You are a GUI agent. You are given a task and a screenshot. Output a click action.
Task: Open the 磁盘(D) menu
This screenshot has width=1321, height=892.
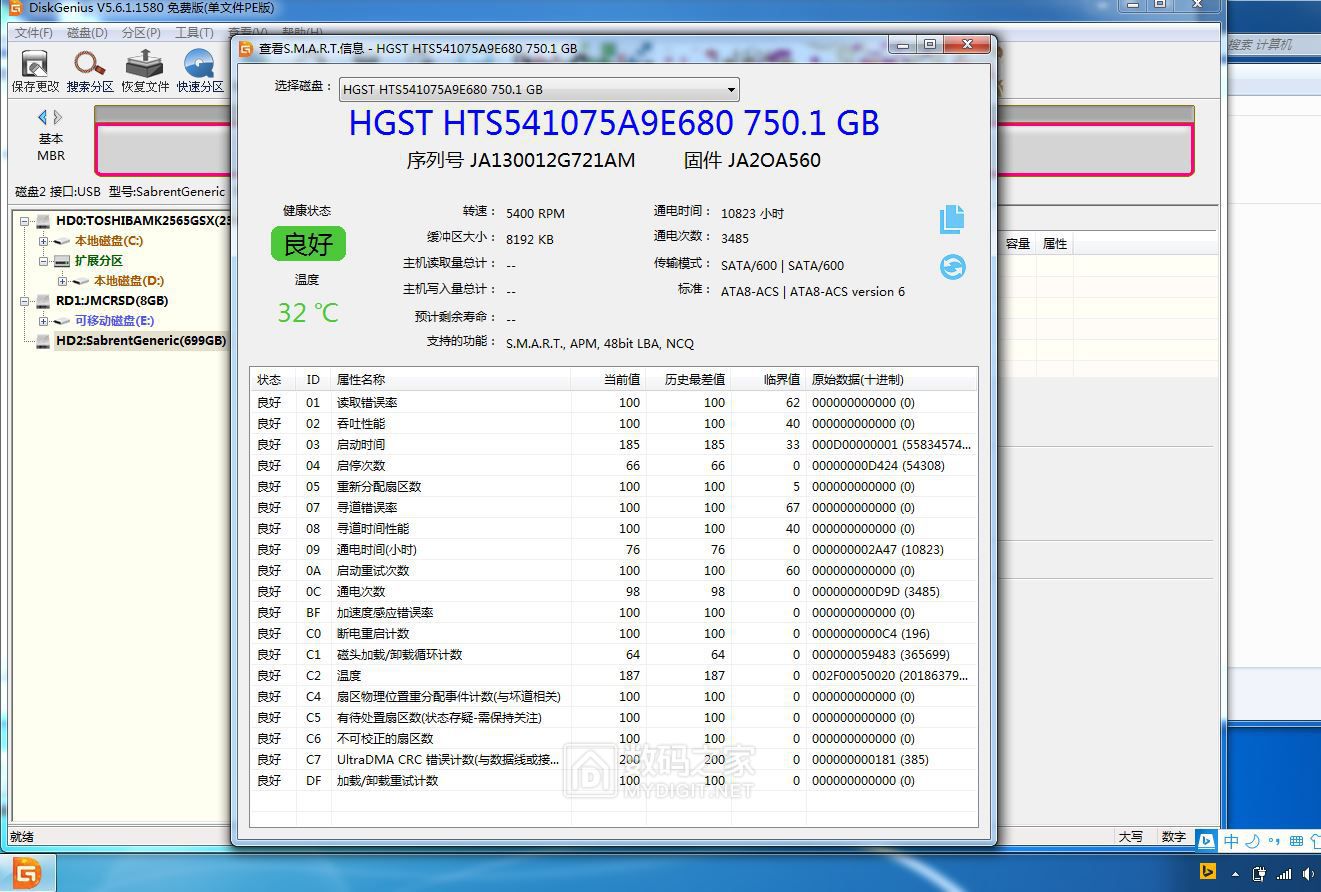pos(87,33)
